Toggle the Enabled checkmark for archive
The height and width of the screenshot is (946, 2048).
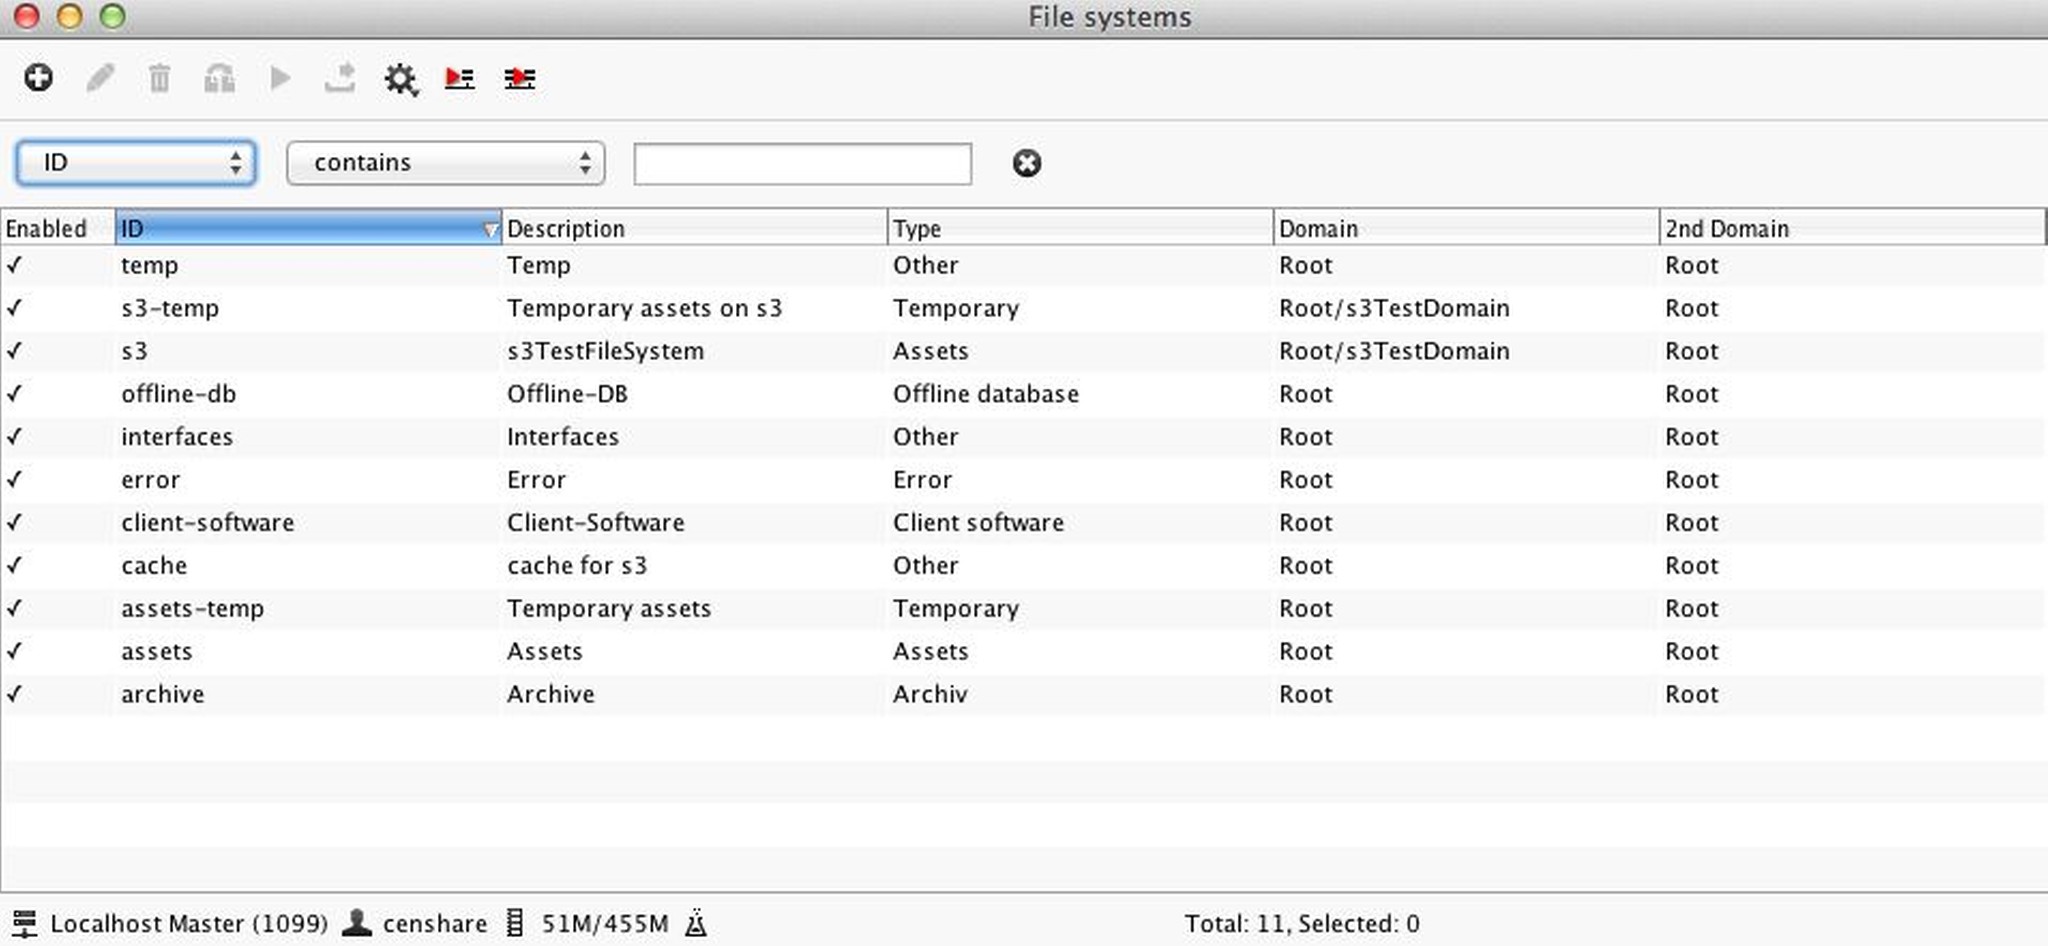click(x=15, y=694)
